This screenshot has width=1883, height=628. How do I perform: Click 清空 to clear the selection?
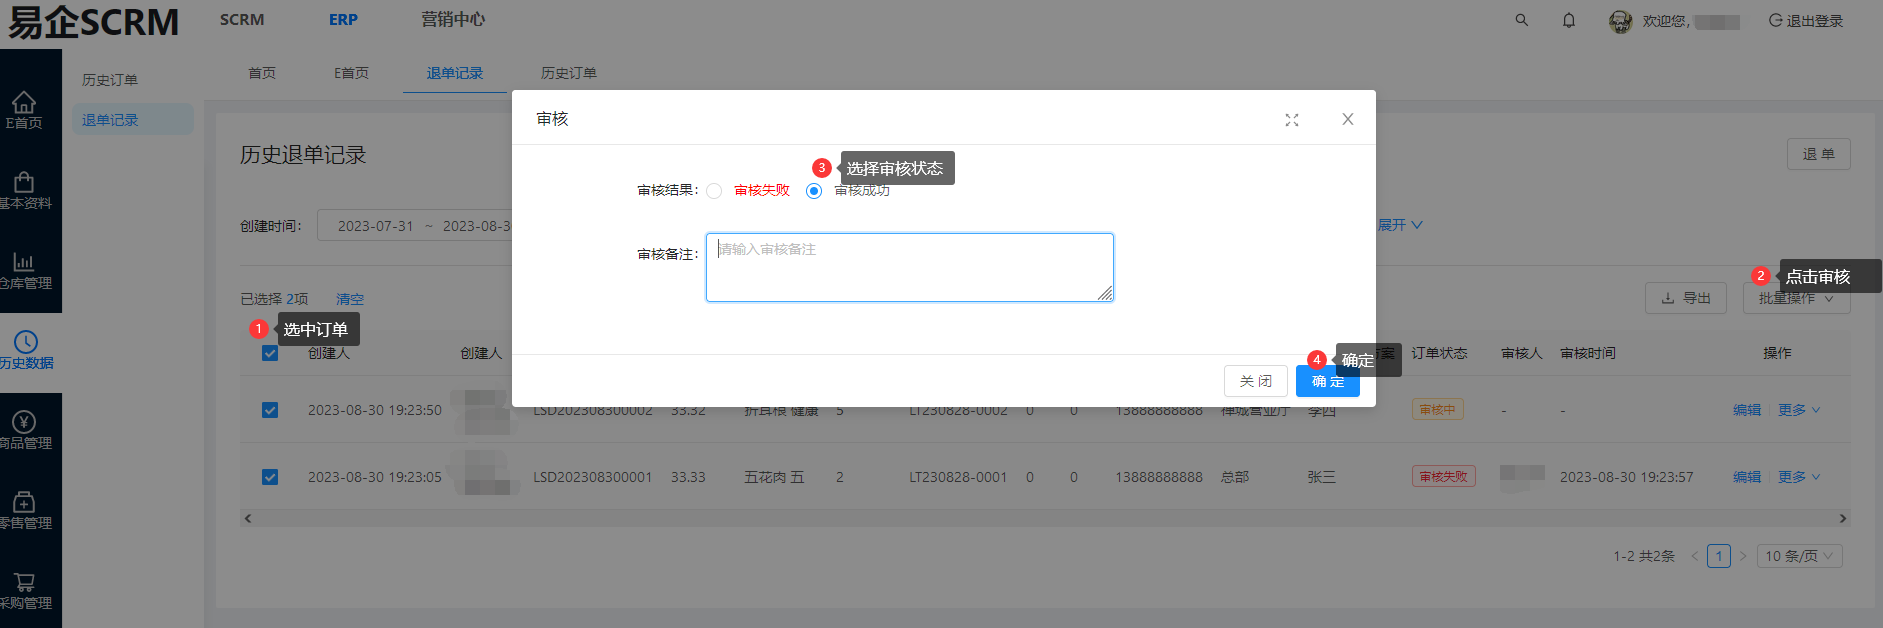pyautogui.click(x=350, y=299)
